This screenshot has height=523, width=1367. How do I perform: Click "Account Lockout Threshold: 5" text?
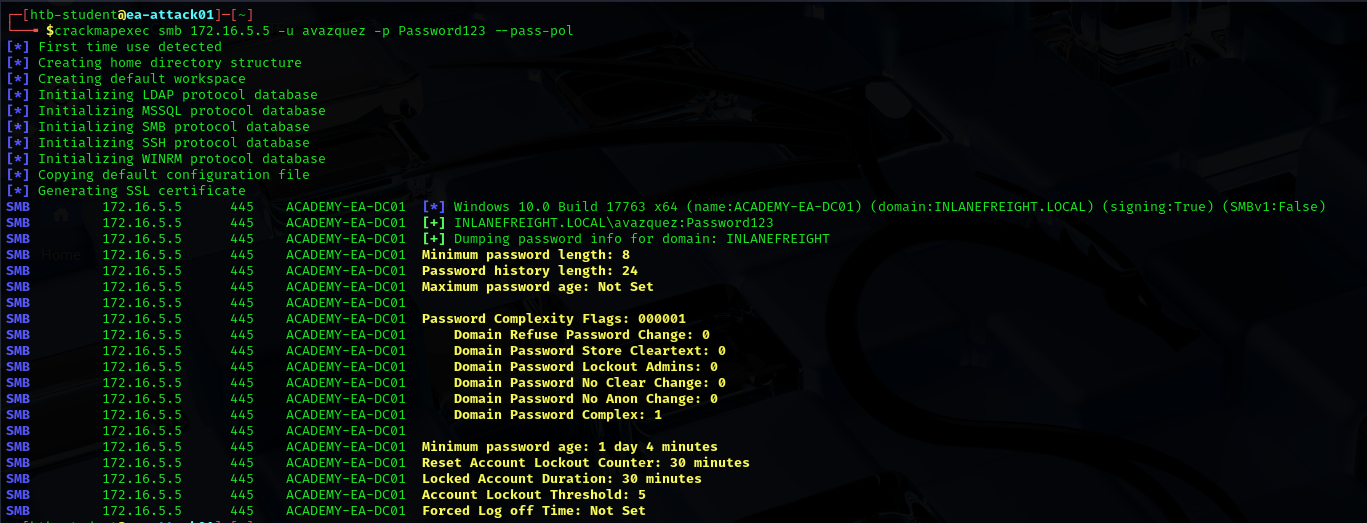[x=534, y=495]
